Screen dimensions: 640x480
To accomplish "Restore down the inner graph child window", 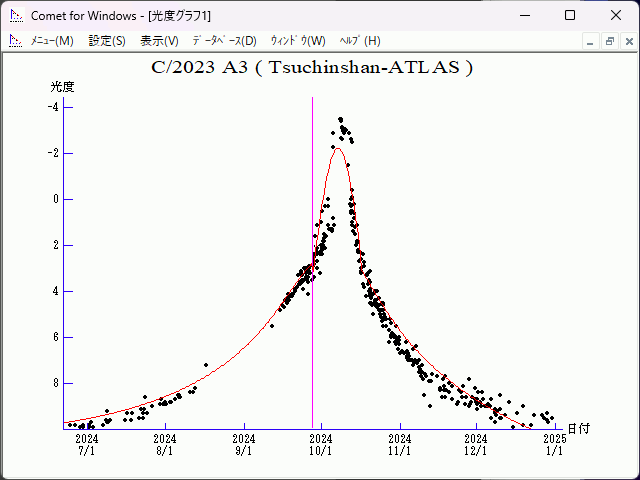I will 609,41.
